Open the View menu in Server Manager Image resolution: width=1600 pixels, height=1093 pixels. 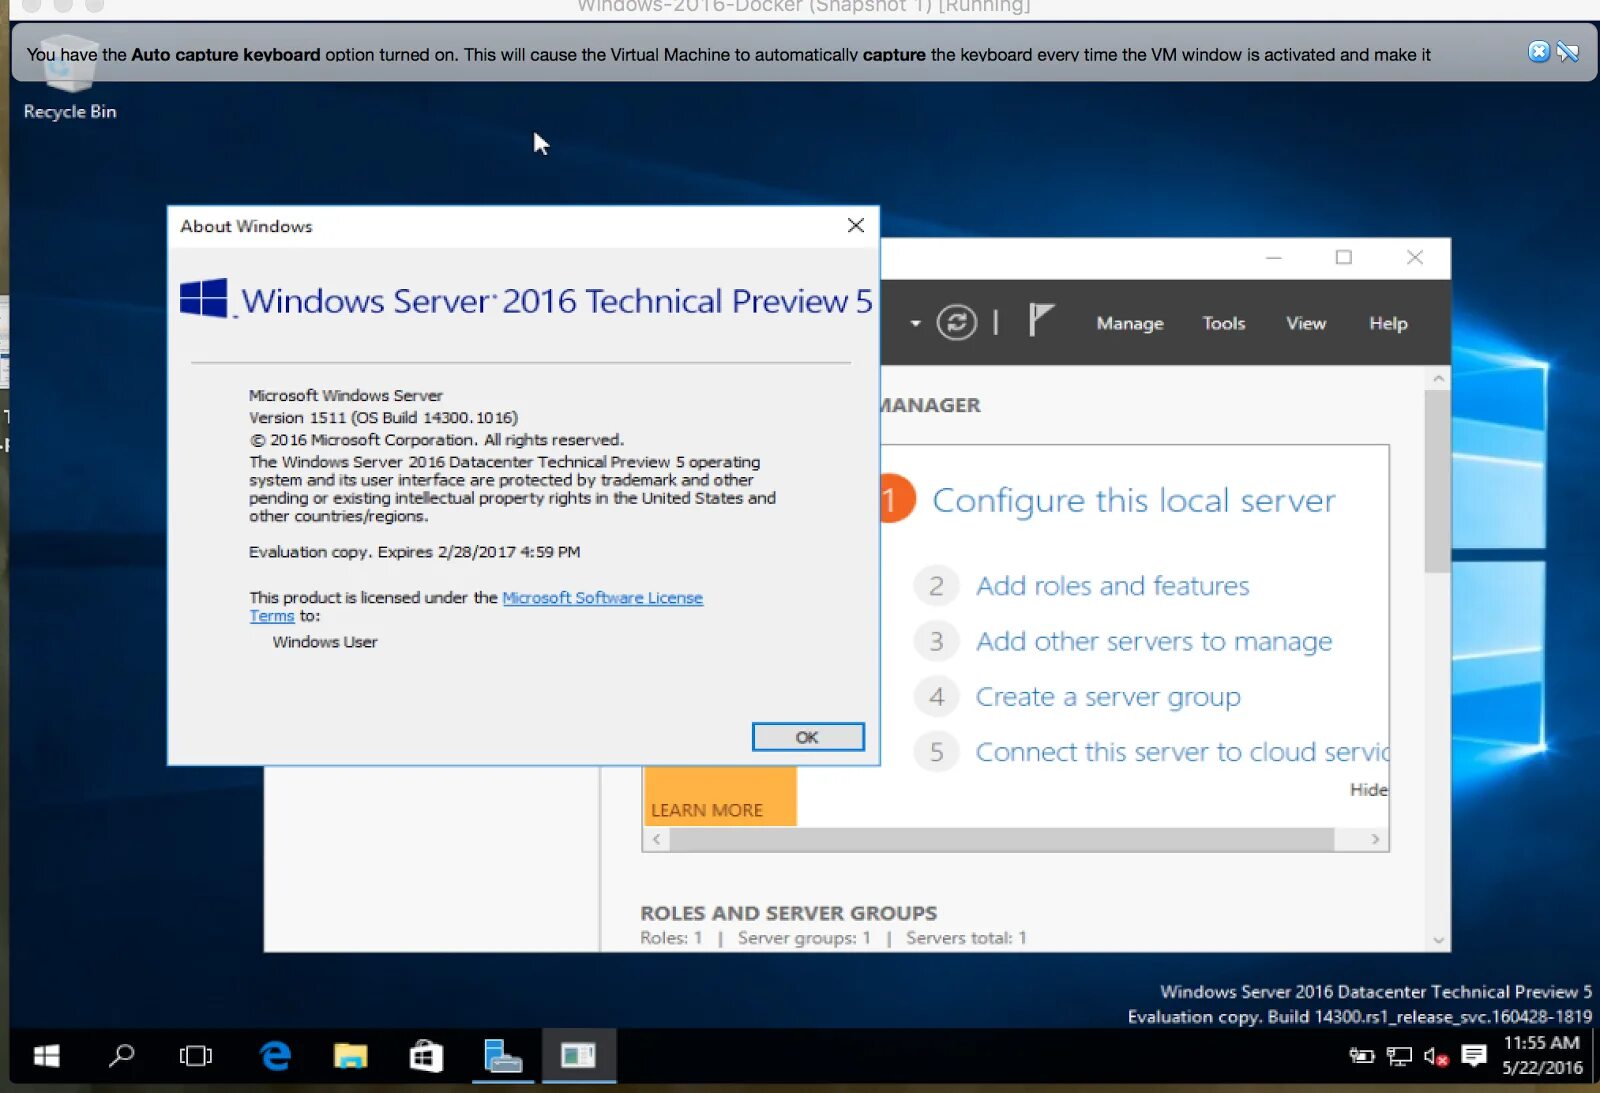pos(1306,323)
